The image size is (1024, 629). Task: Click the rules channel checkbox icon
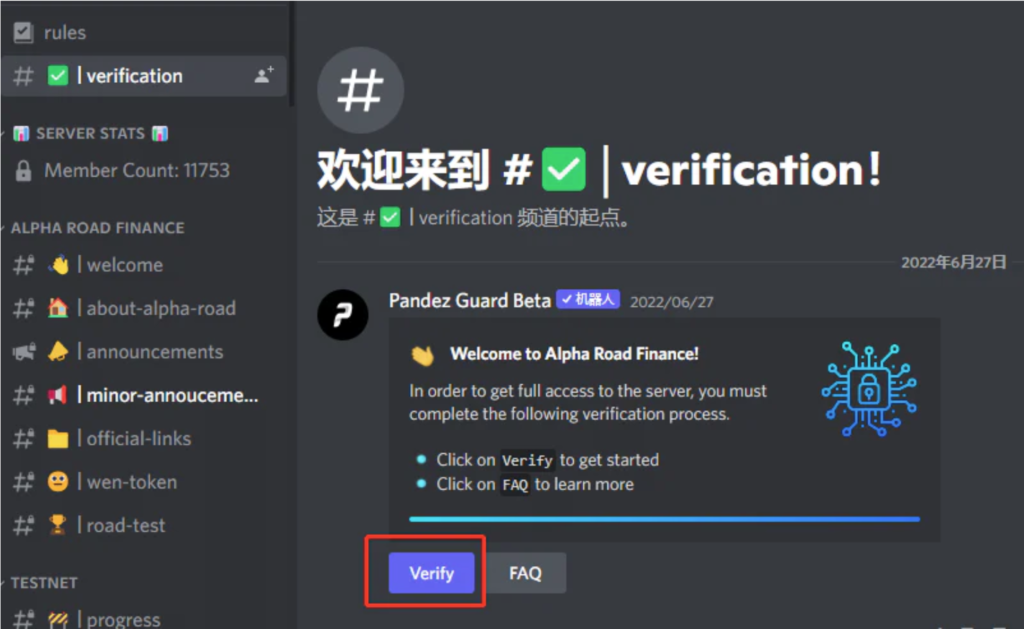tap(24, 32)
